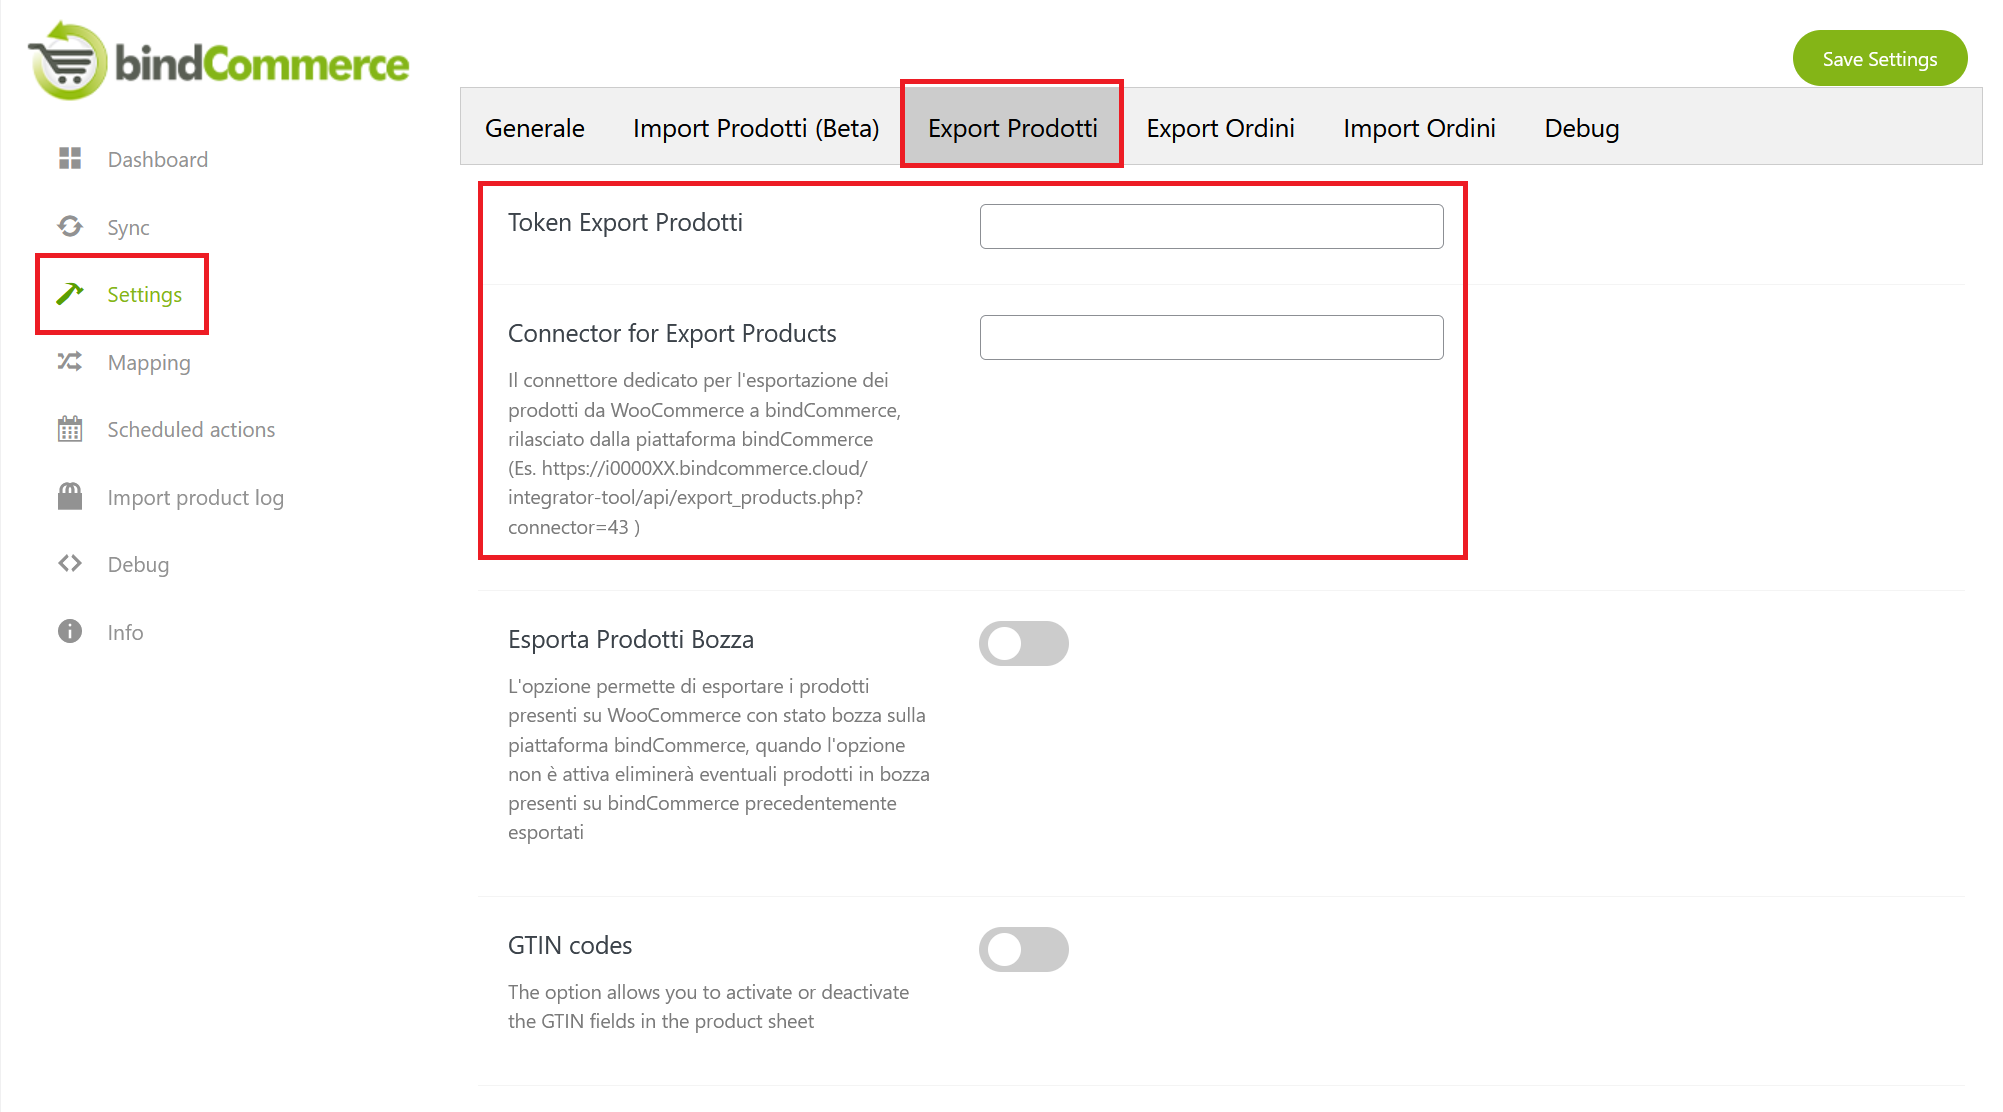Click the bindCommerce logo
This screenshot has height=1112, width=2003.
[220, 62]
